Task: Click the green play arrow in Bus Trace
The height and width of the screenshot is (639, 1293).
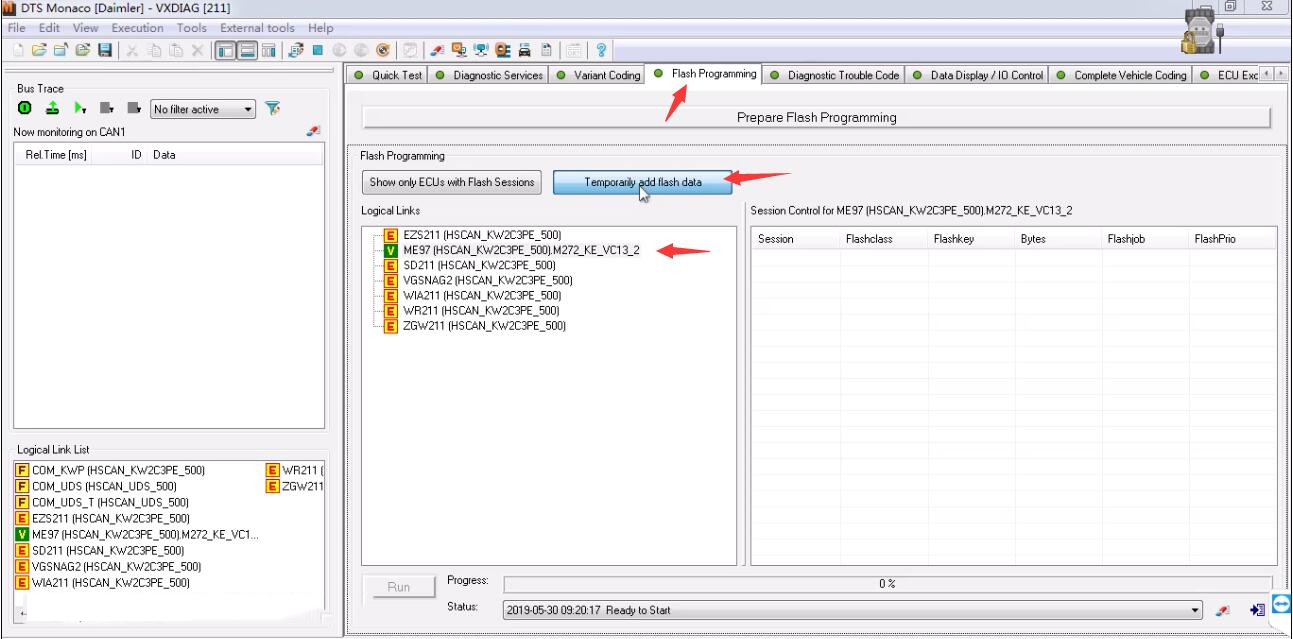Action: pyautogui.click(x=78, y=109)
